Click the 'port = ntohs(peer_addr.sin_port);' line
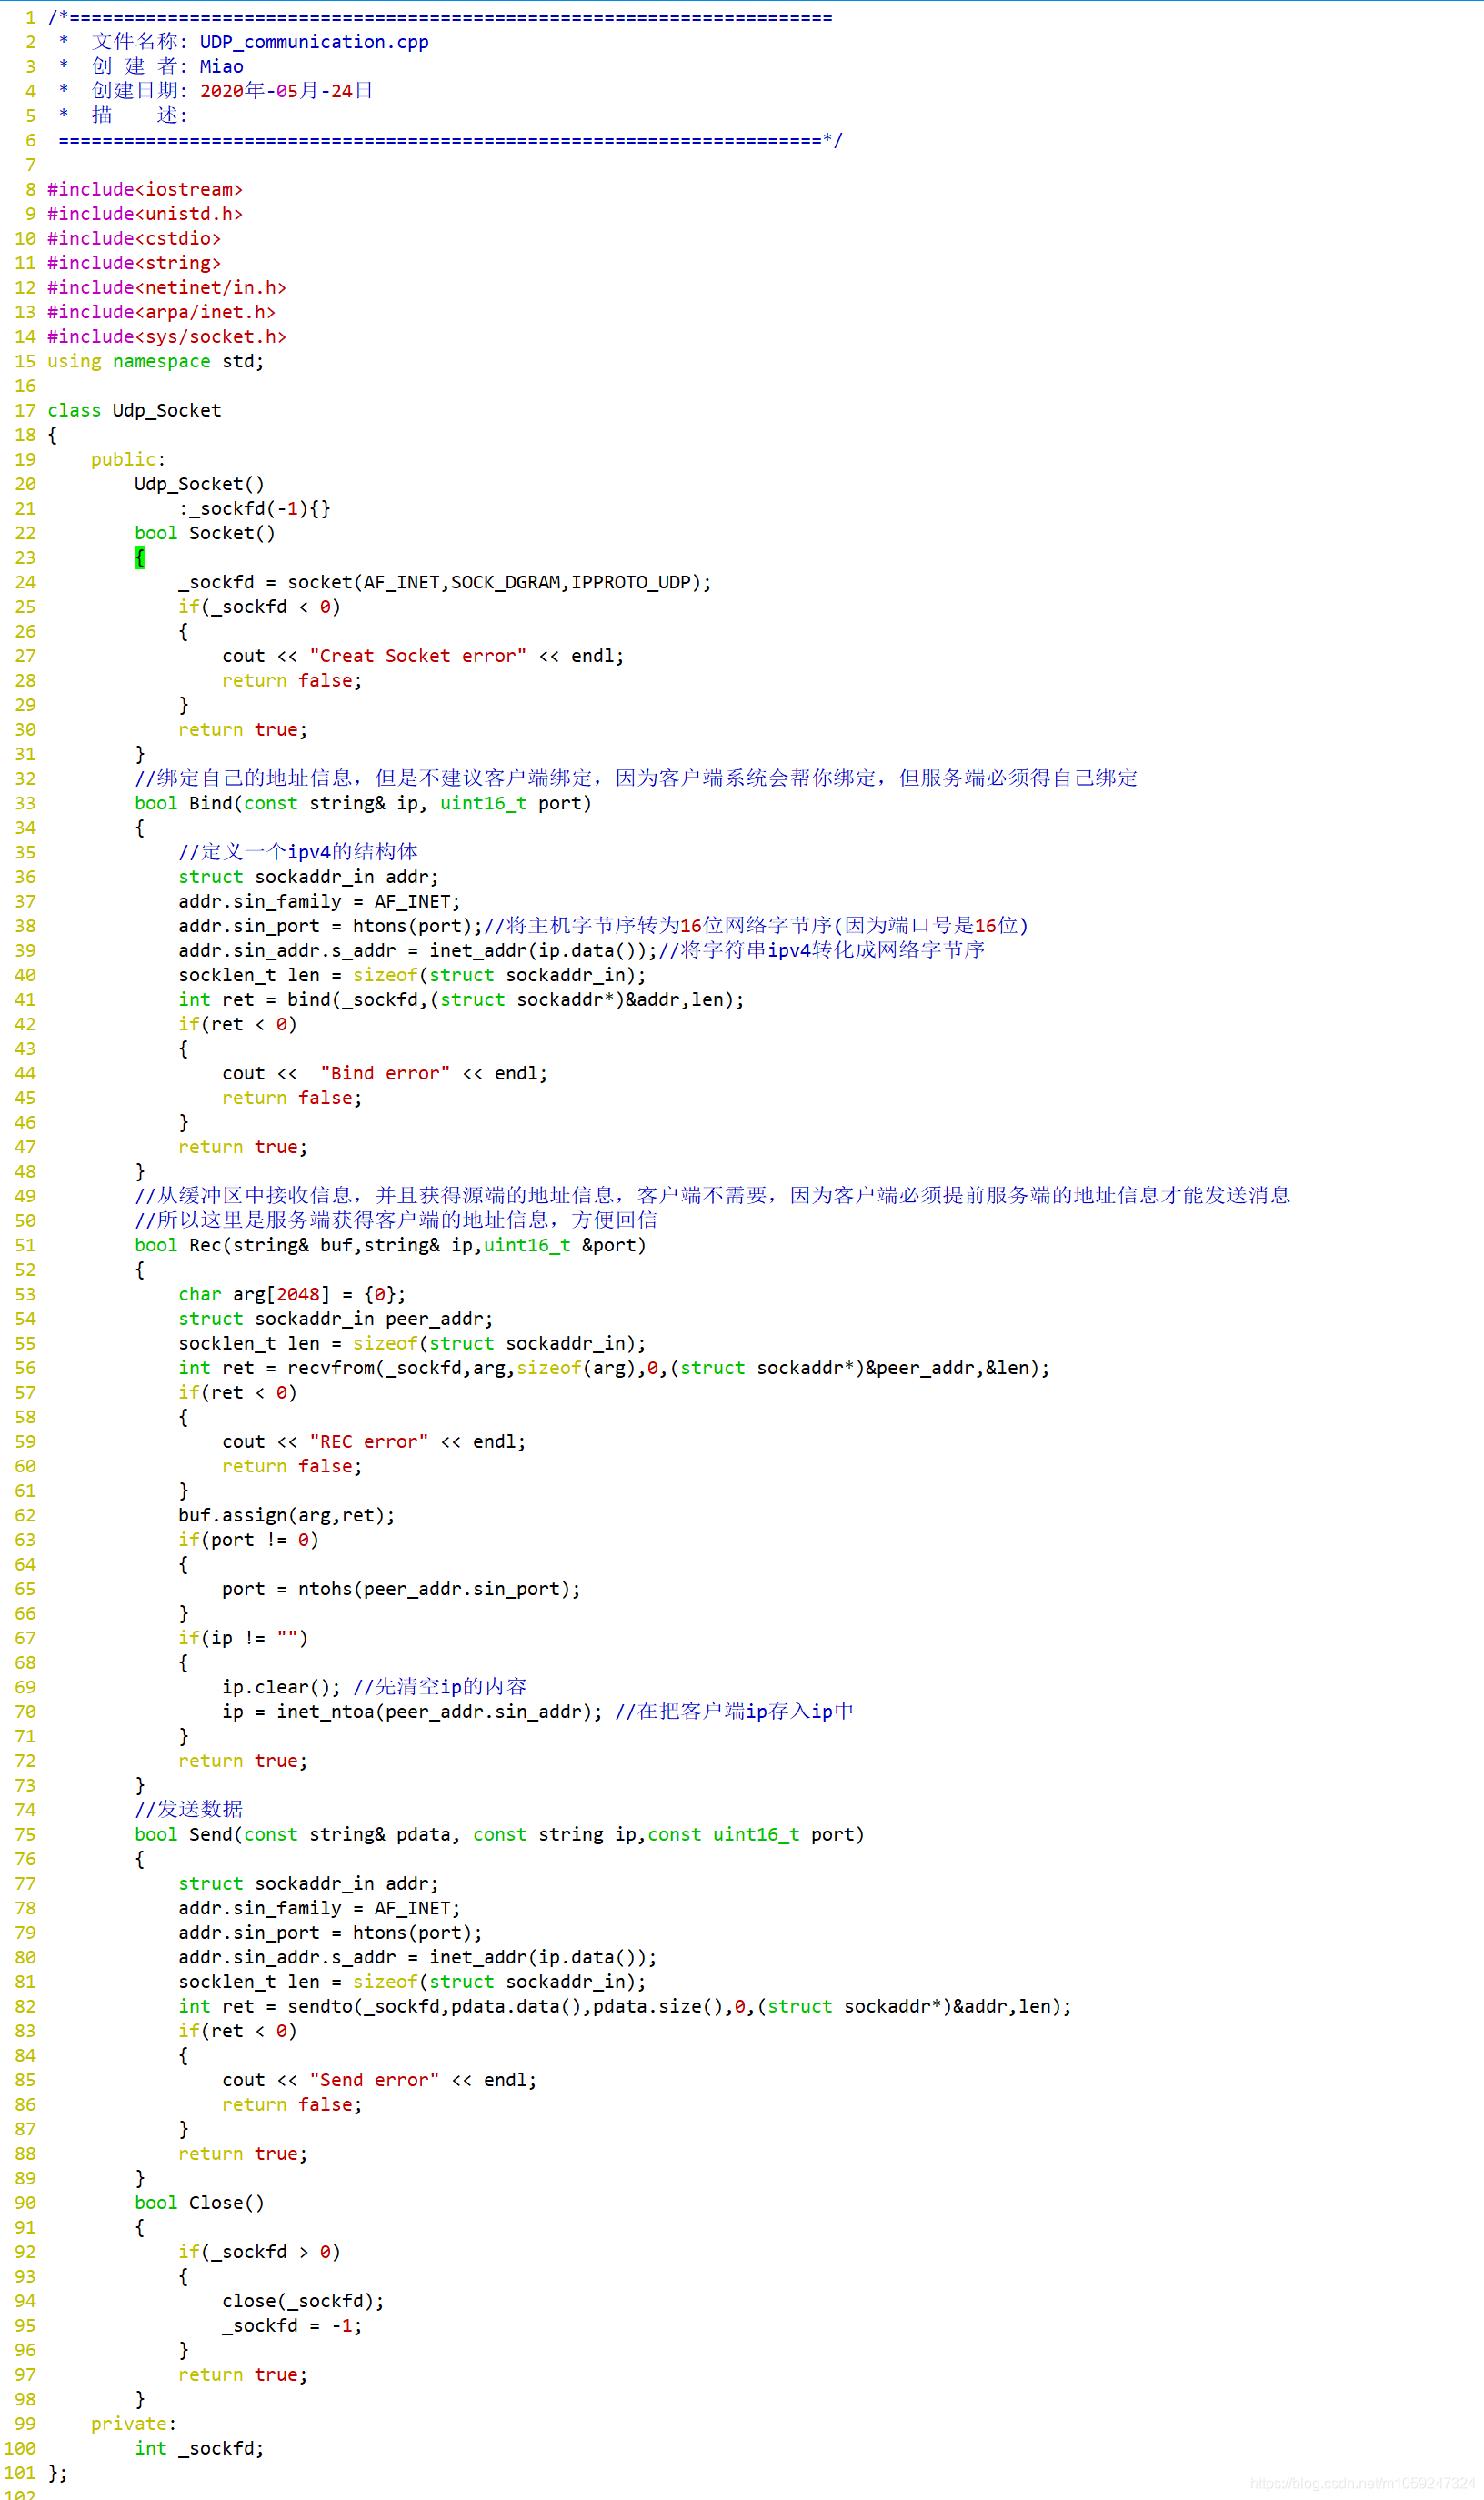 coord(401,1589)
